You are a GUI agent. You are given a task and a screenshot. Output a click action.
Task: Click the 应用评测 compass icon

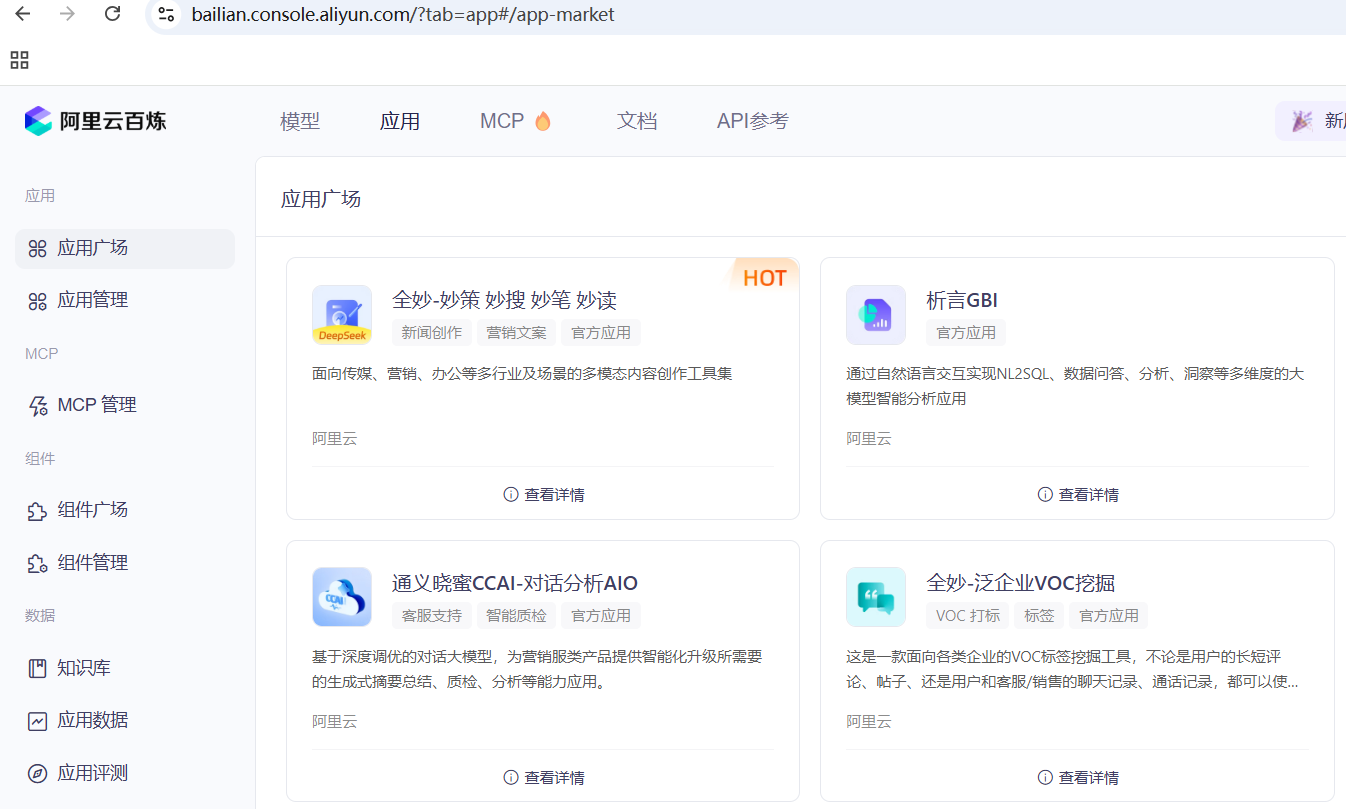pos(38,774)
